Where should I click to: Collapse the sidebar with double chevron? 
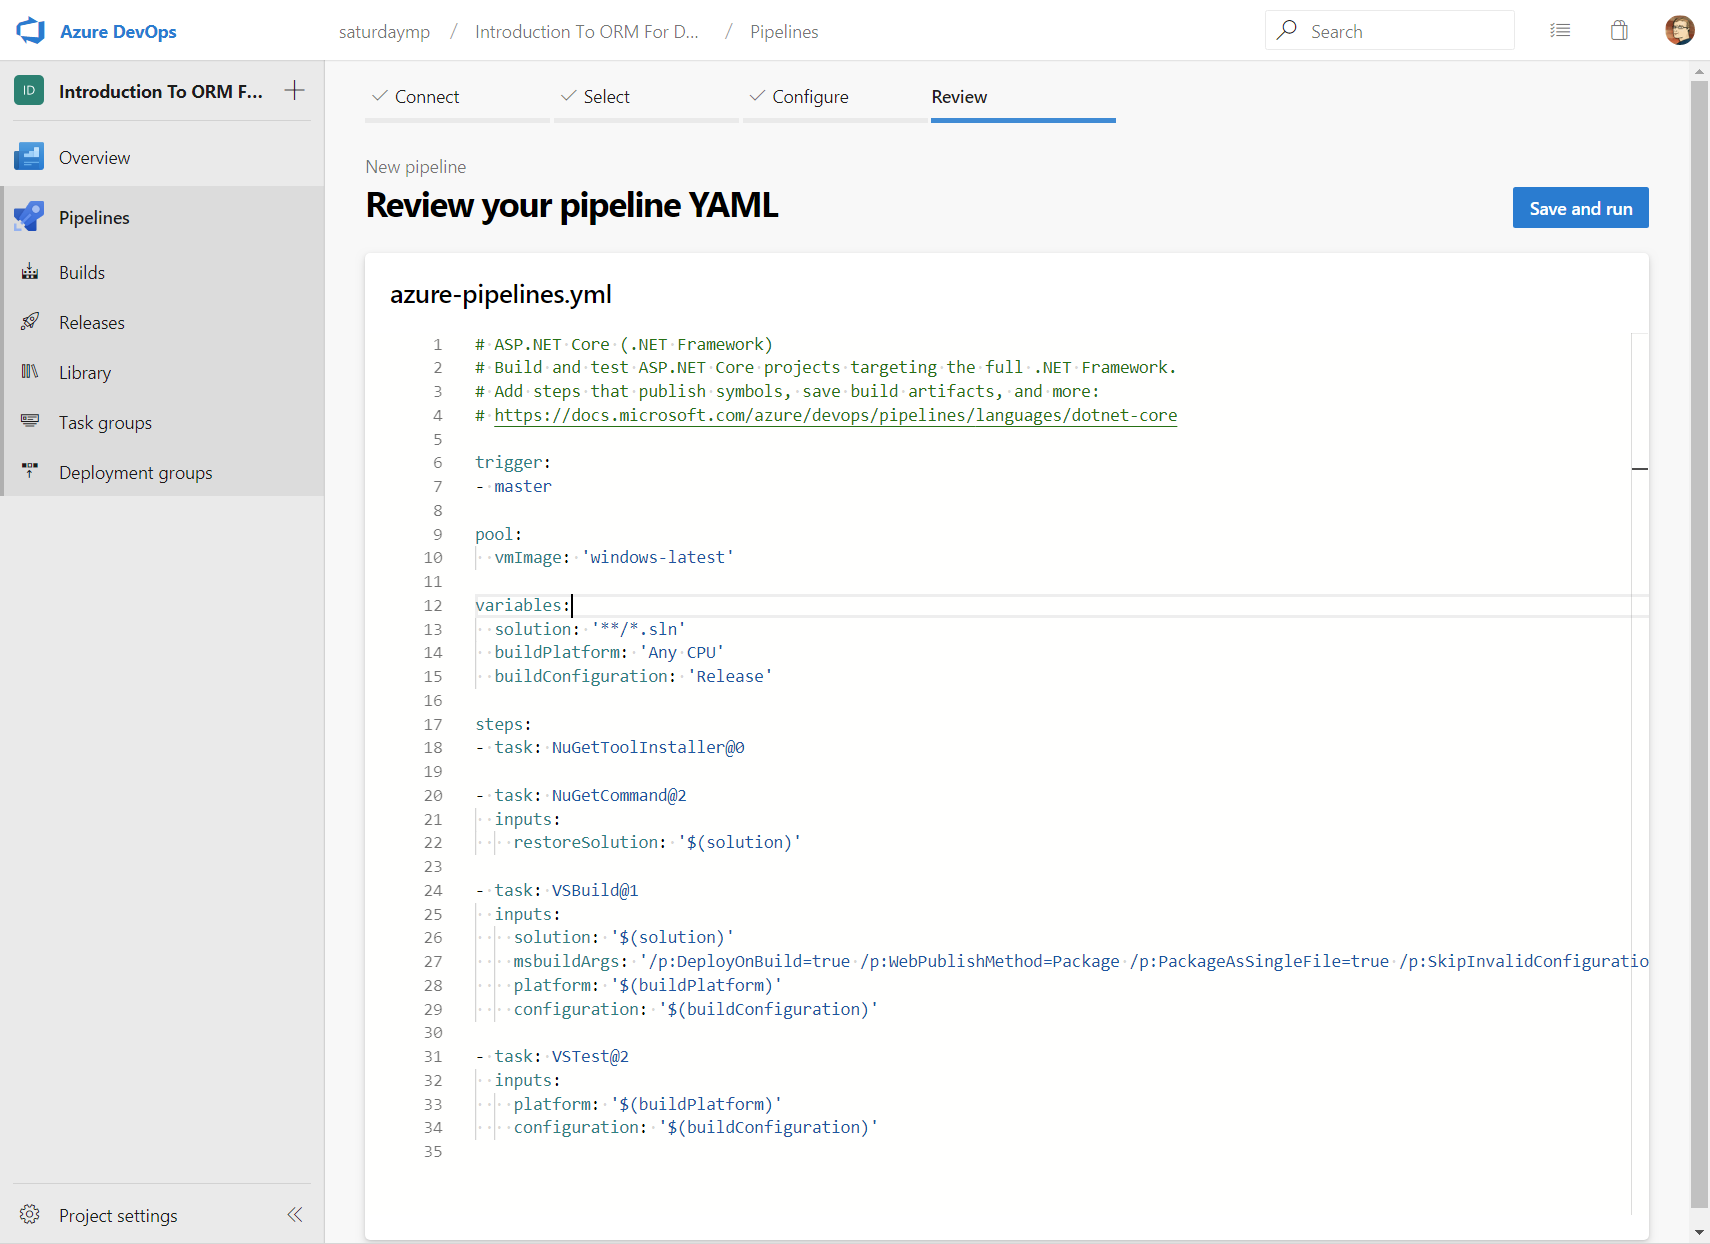coord(295,1215)
